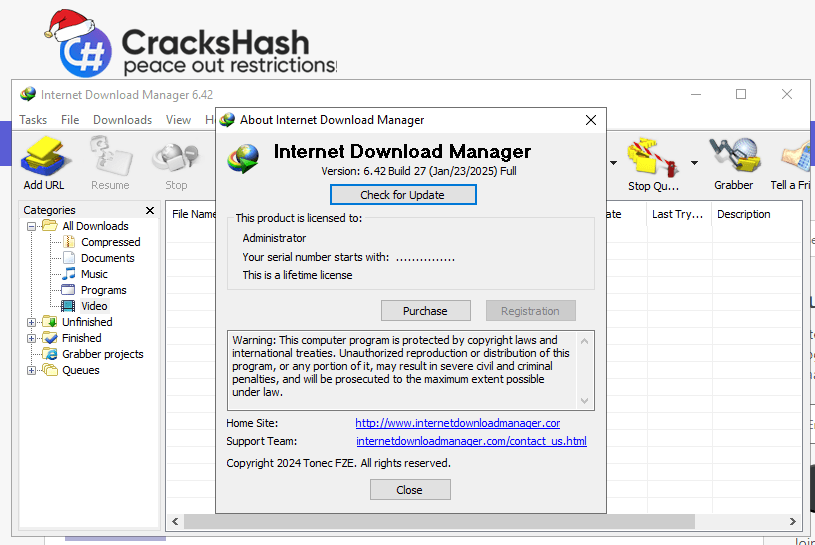The width and height of the screenshot is (815, 545).
Task: Select the Music category
Action: (x=94, y=274)
